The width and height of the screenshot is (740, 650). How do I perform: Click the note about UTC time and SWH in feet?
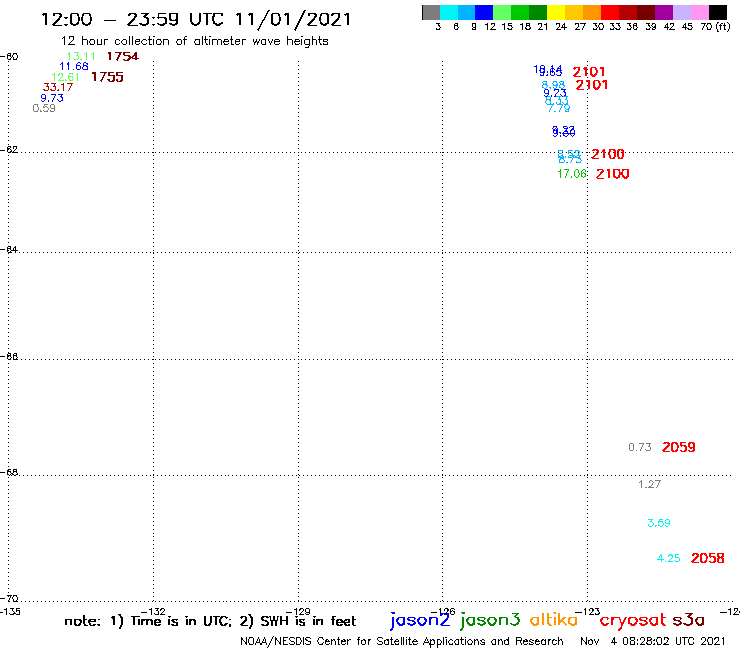(210, 621)
